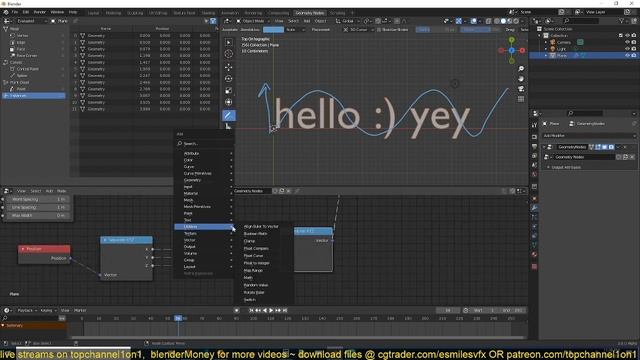Choose Math from Utilities submenu
This screenshot has width=640, height=360.
[x=248, y=278]
